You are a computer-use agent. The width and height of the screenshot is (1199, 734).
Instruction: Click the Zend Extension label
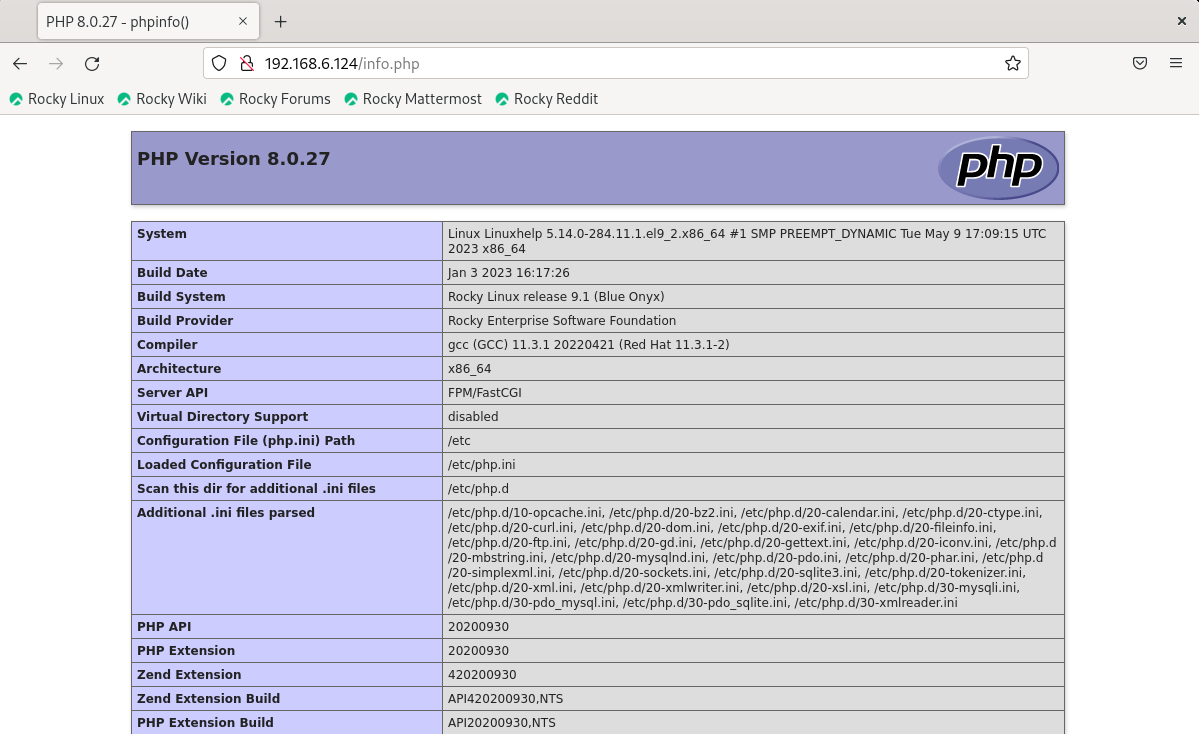coord(189,674)
